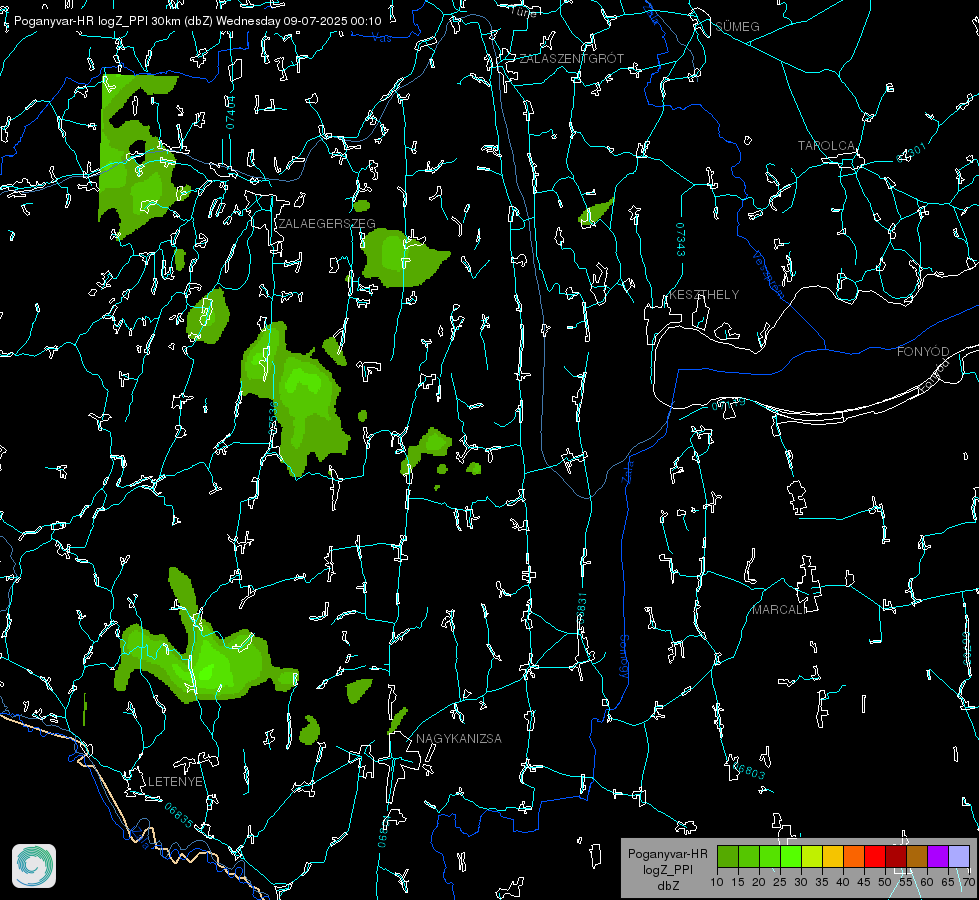Click the KESZTHELY city label
This screenshot has width=979, height=900.
tap(704, 295)
